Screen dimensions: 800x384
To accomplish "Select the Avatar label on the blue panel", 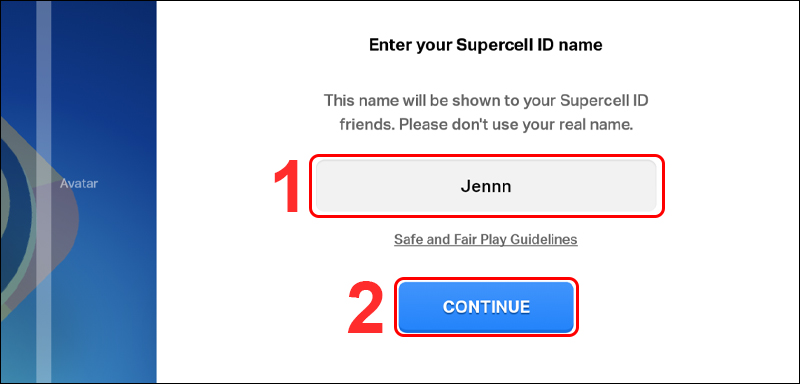I will click(79, 183).
